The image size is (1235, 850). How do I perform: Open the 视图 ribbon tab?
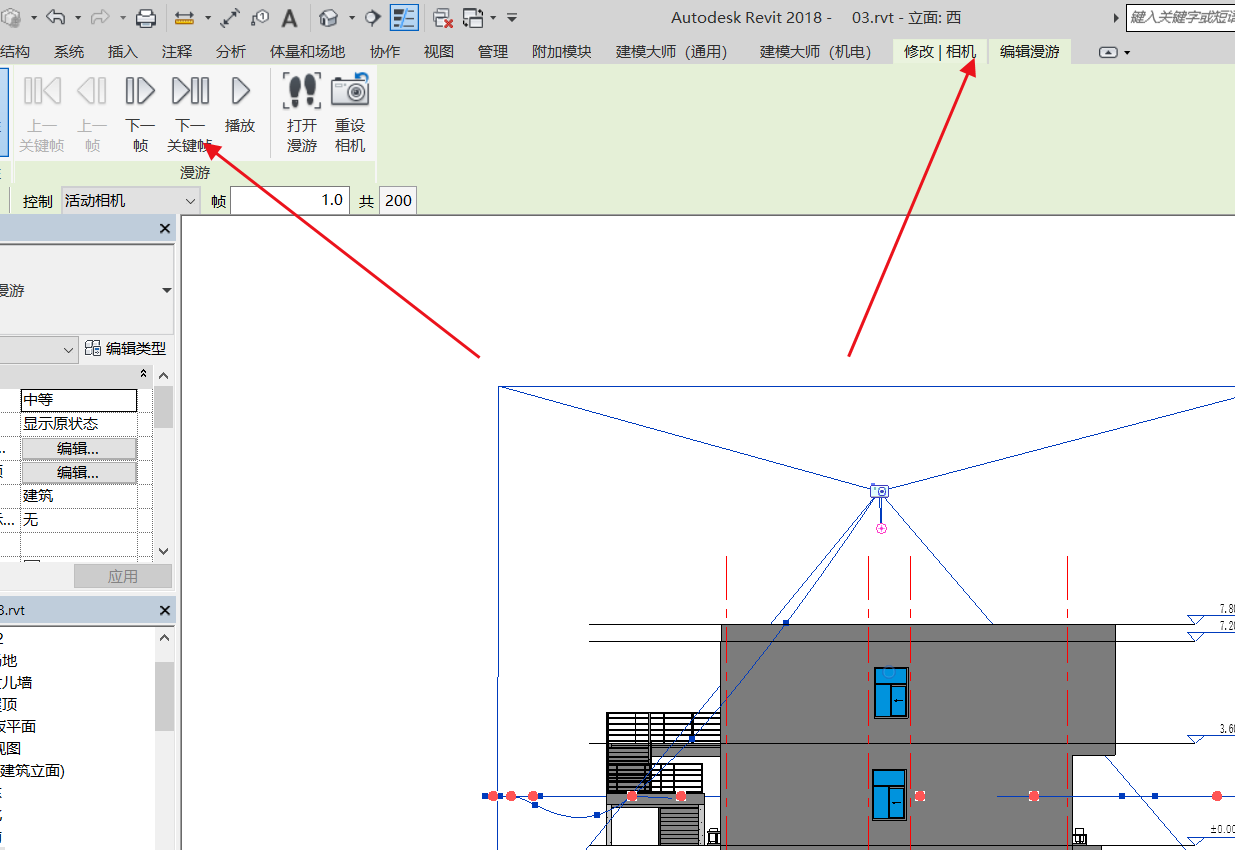(439, 52)
